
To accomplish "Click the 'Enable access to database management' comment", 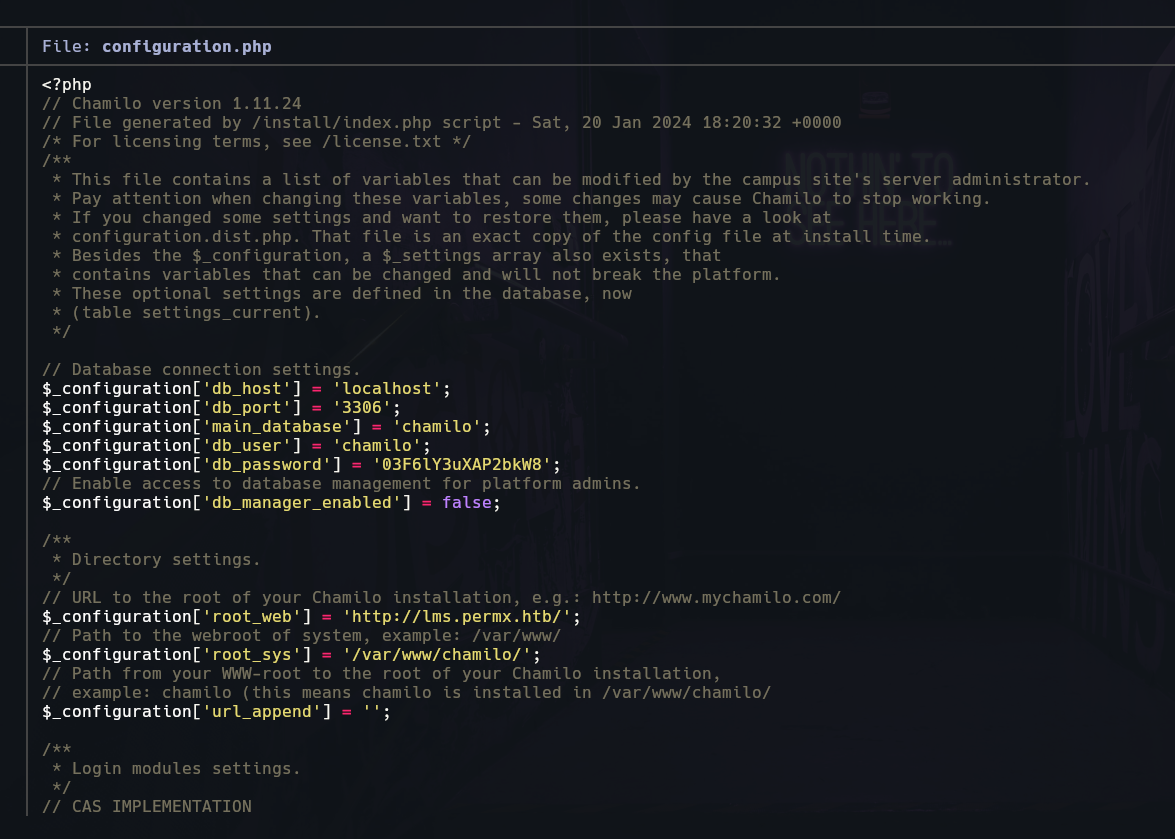I will point(342,484).
